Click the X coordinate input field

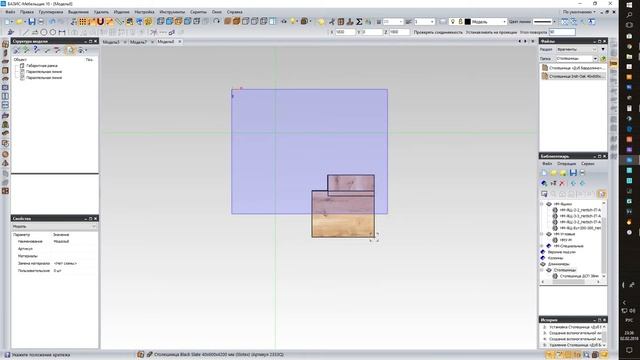point(345,32)
